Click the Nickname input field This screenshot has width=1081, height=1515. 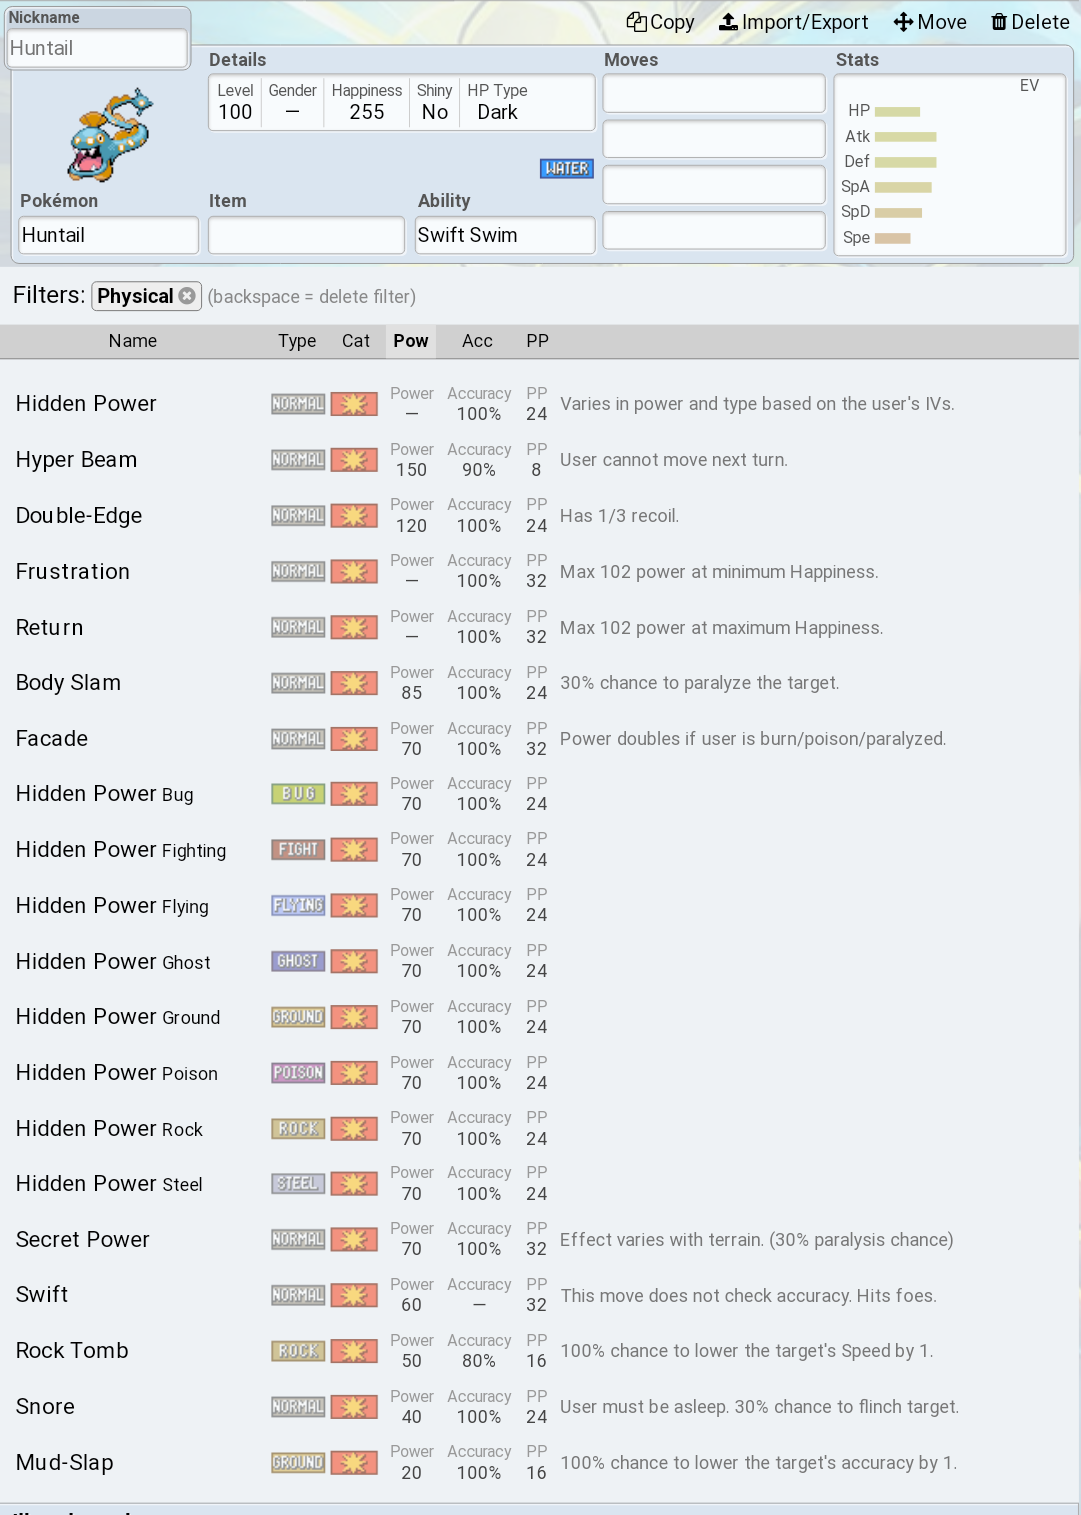click(97, 48)
